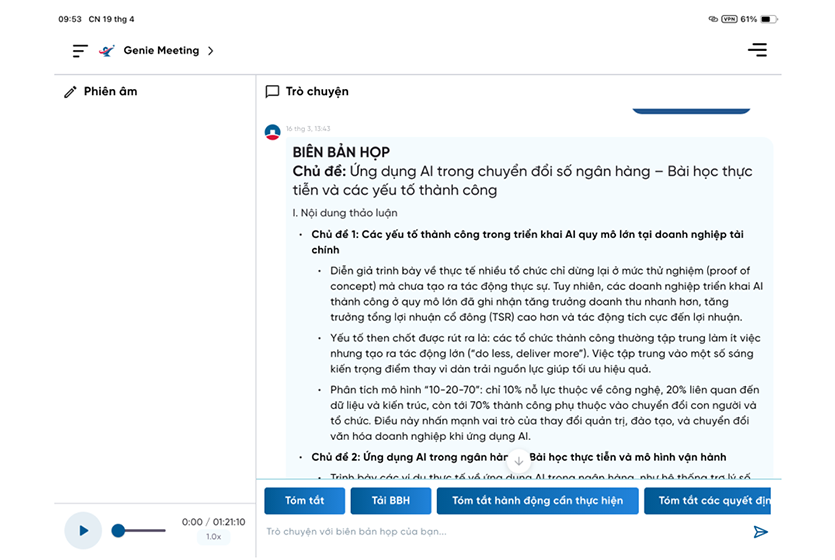
Task: Click the audio progress slider handle
Action: pyautogui.click(x=118, y=531)
